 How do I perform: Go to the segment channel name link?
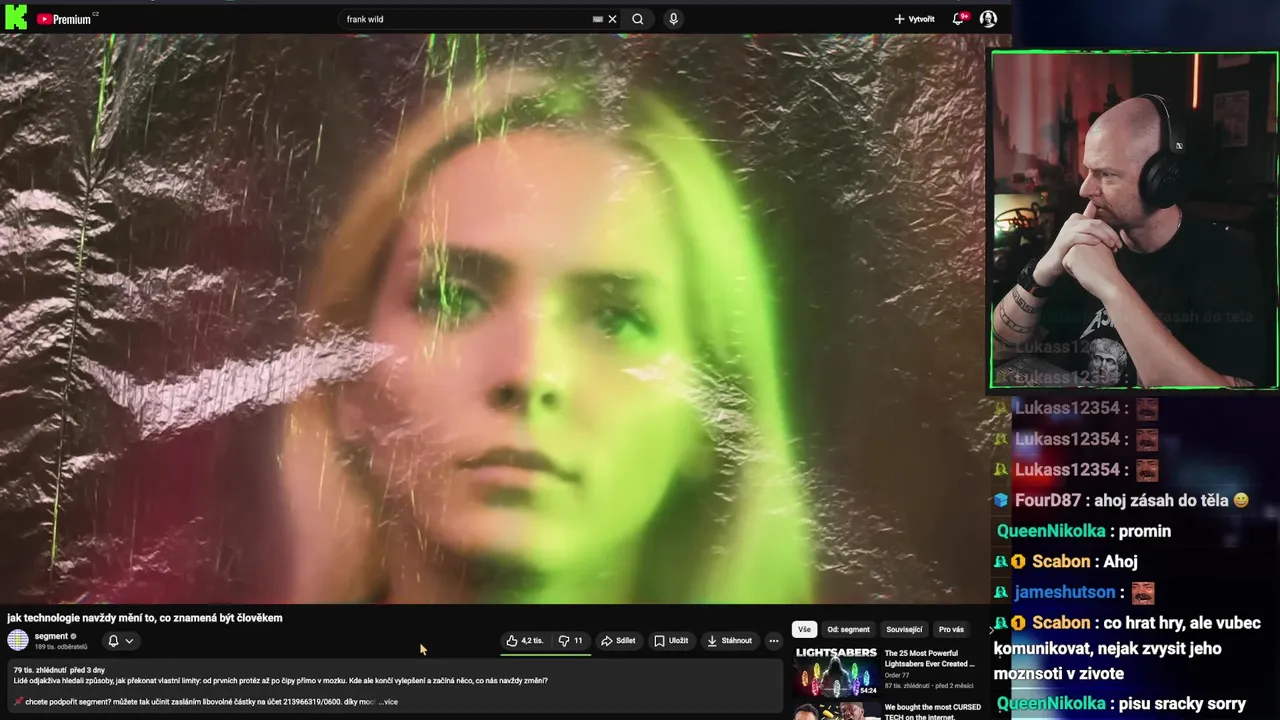pos(51,636)
